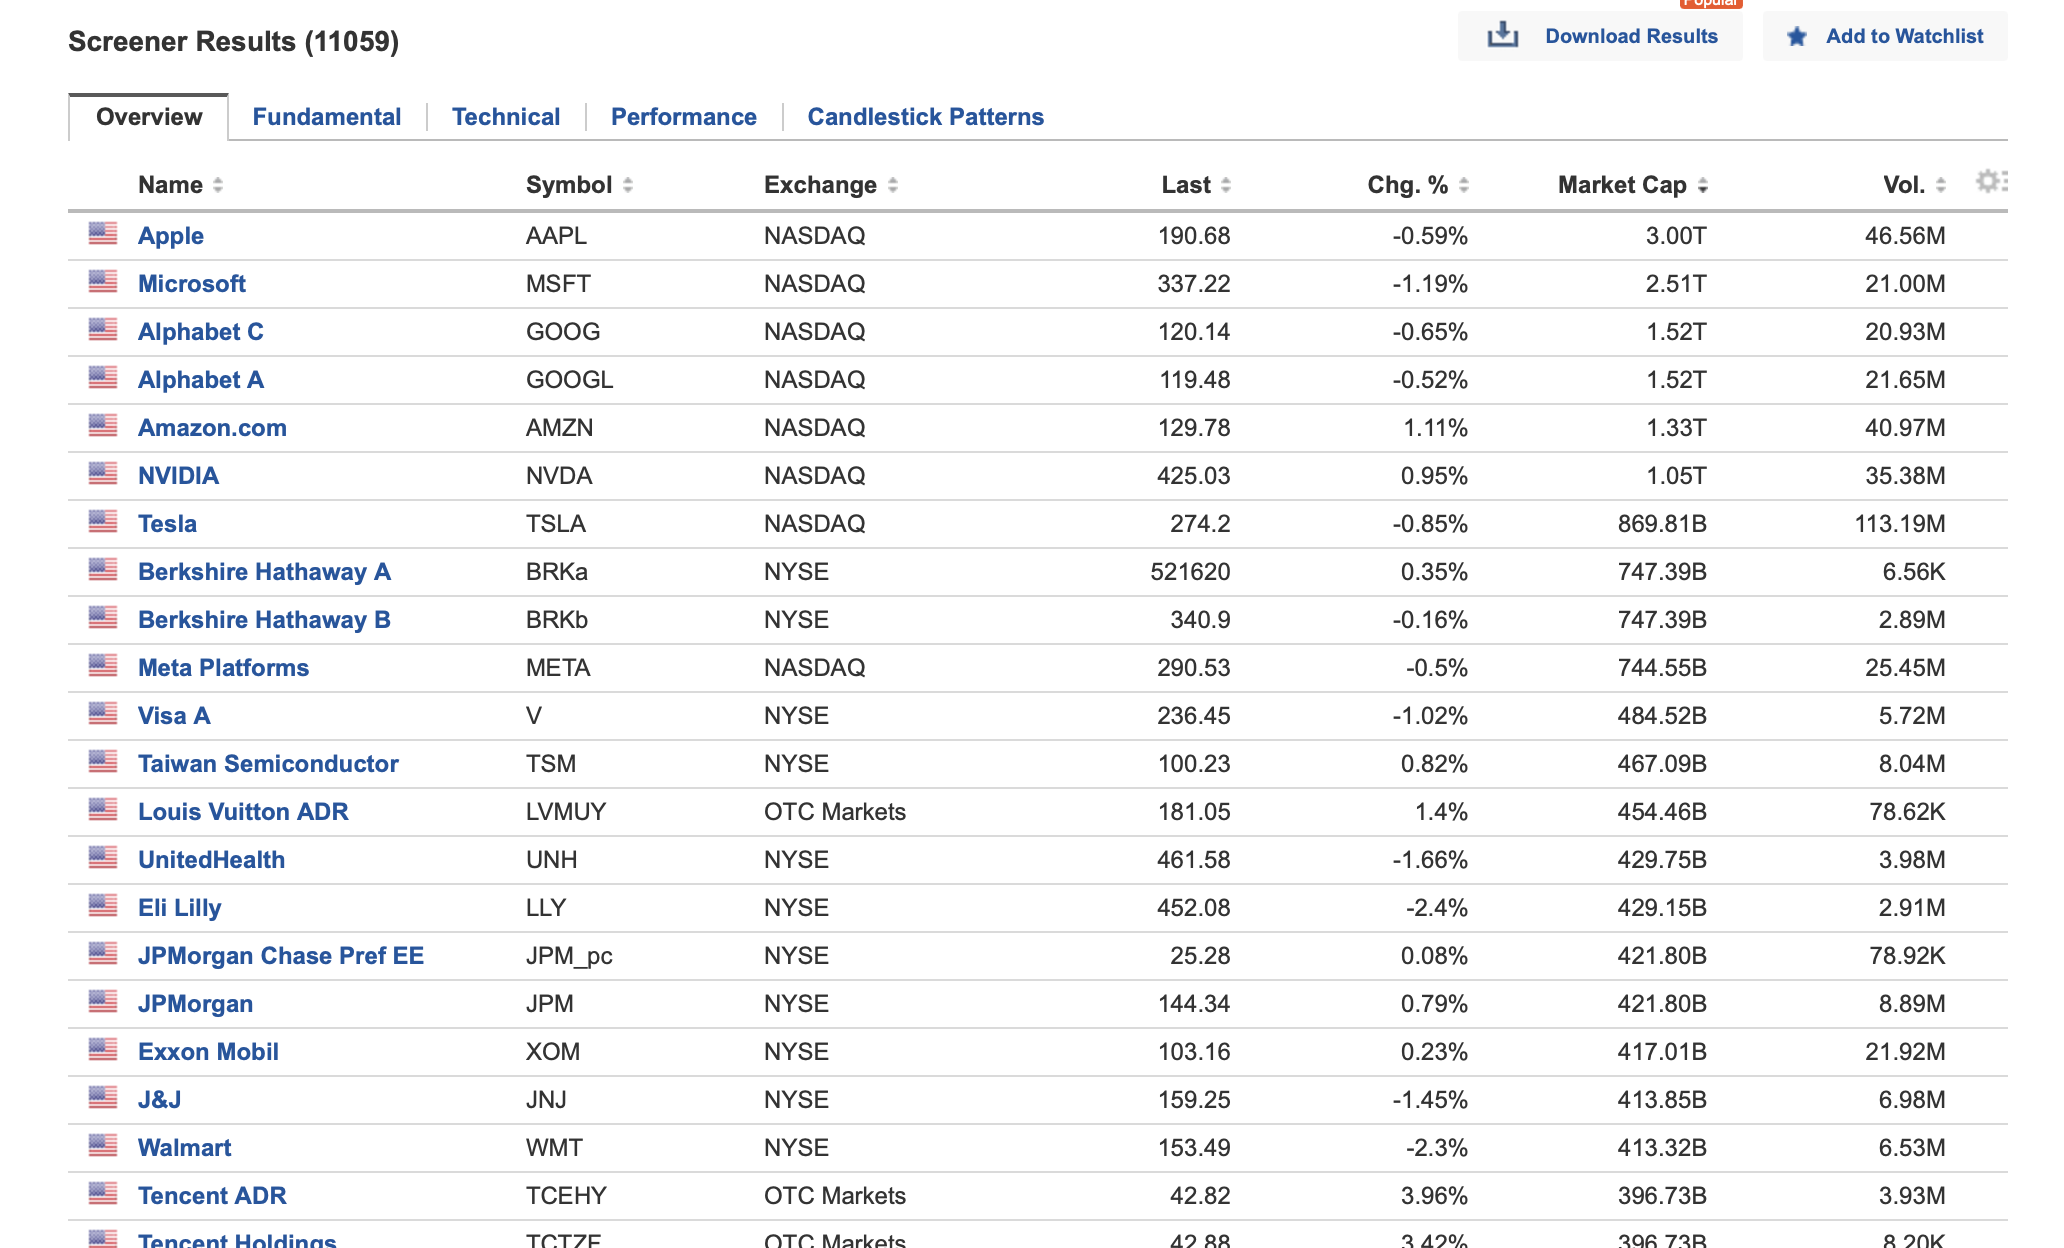Sort by Name column arrows

(218, 185)
